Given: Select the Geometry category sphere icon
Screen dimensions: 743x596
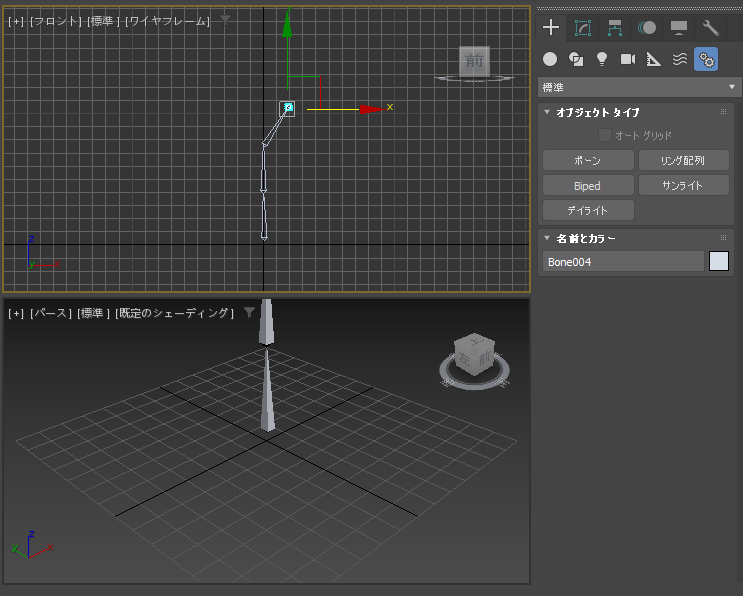Looking at the screenshot, I should [x=550, y=59].
